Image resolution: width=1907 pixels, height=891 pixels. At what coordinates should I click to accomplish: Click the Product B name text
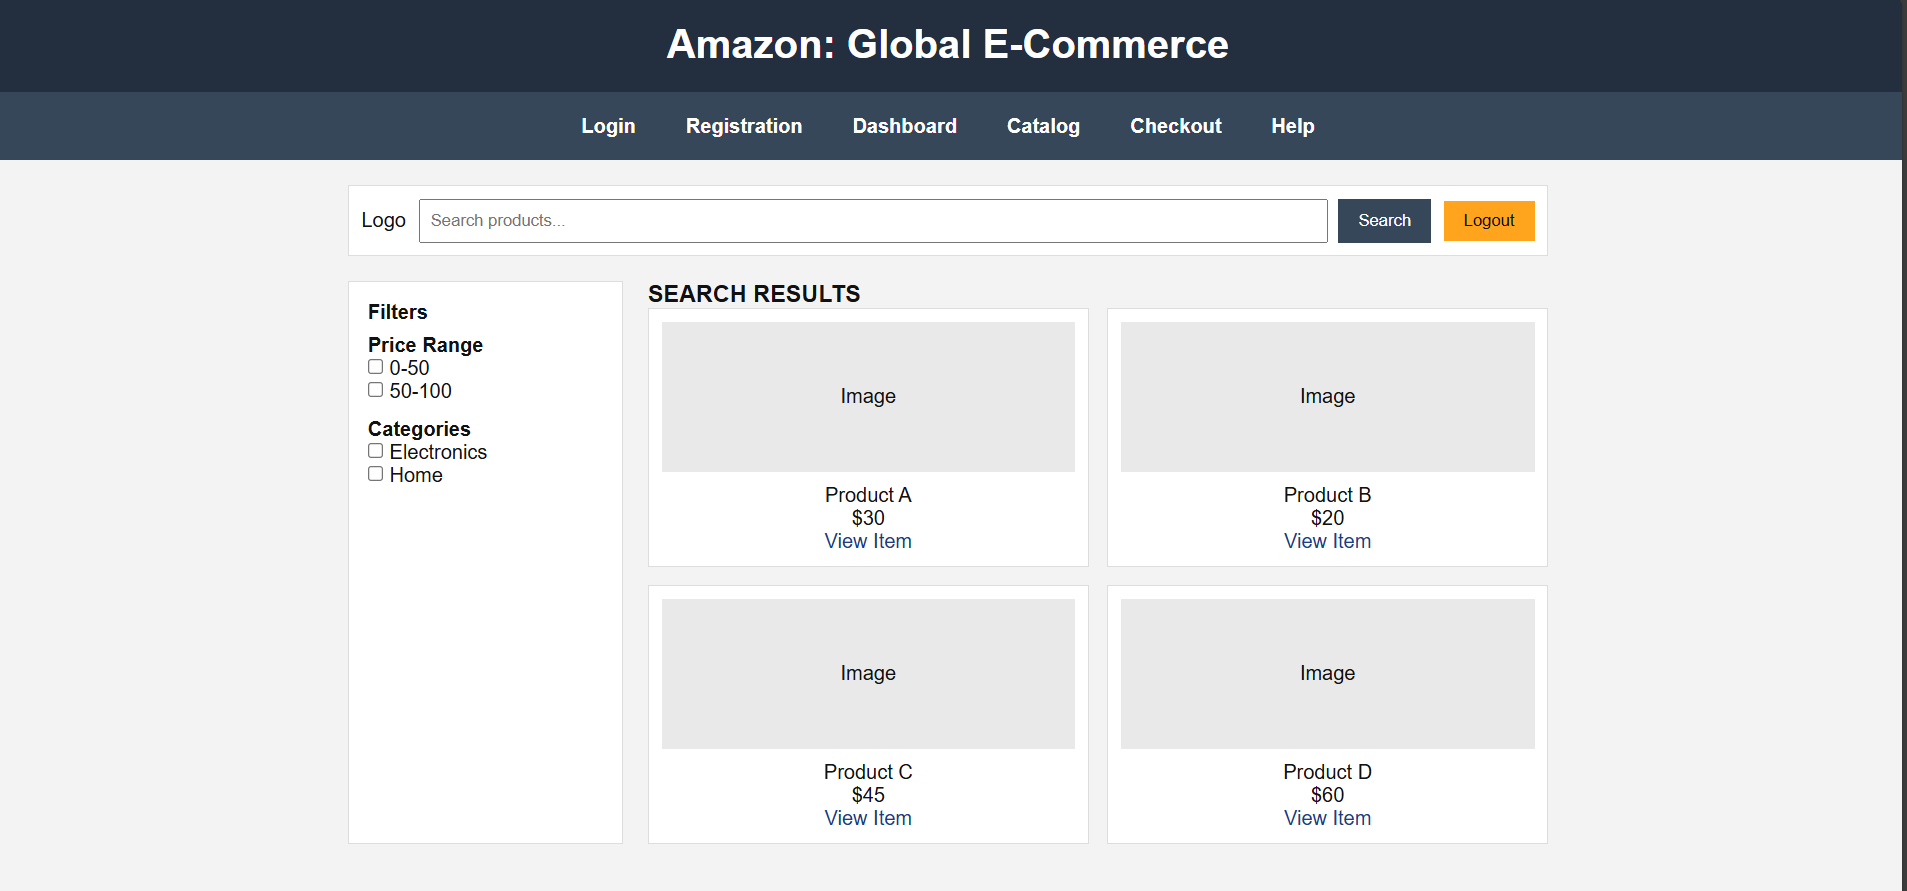click(x=1327, y=495)
